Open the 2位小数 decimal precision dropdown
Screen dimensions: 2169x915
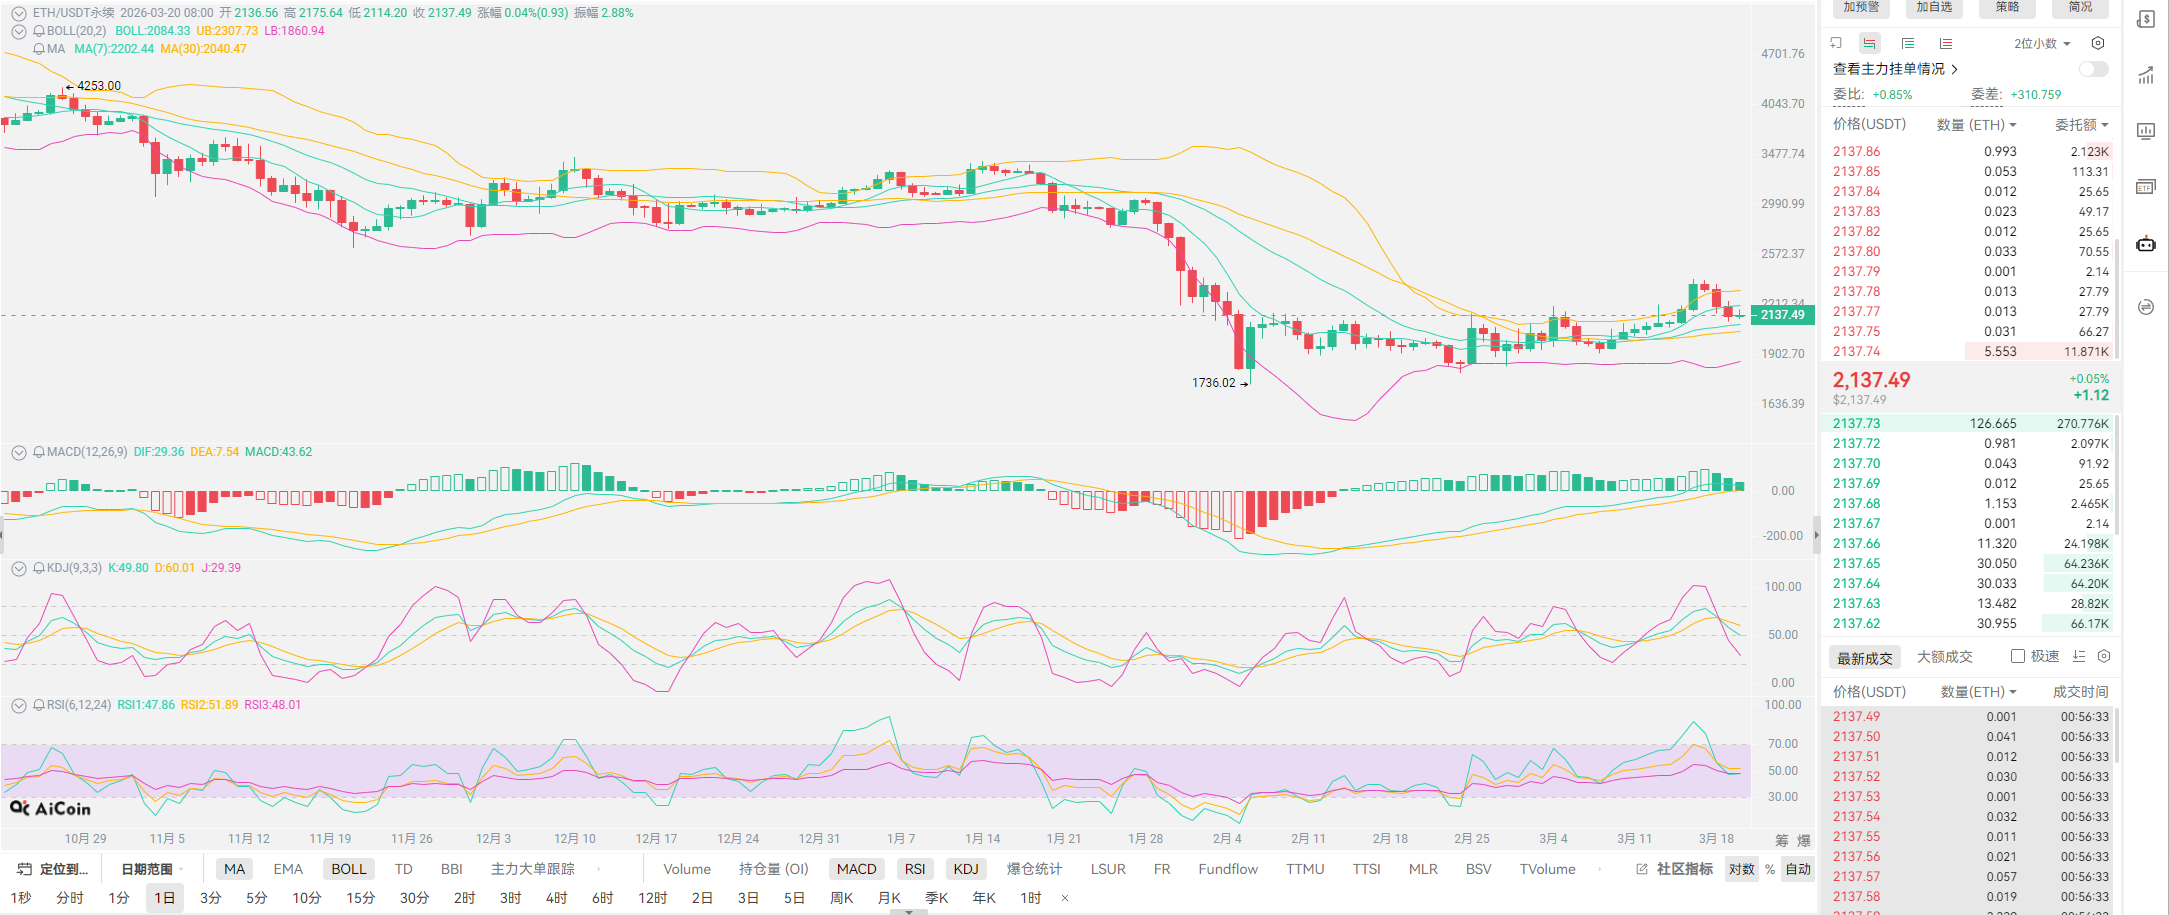[x=2042, y=43]
